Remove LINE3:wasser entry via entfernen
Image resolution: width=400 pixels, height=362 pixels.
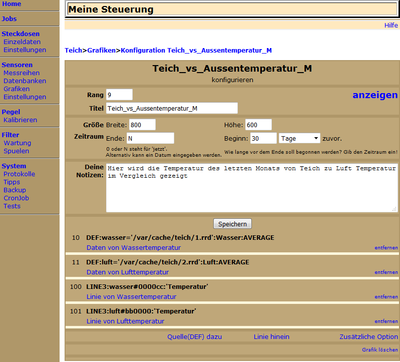pos(386,297)
